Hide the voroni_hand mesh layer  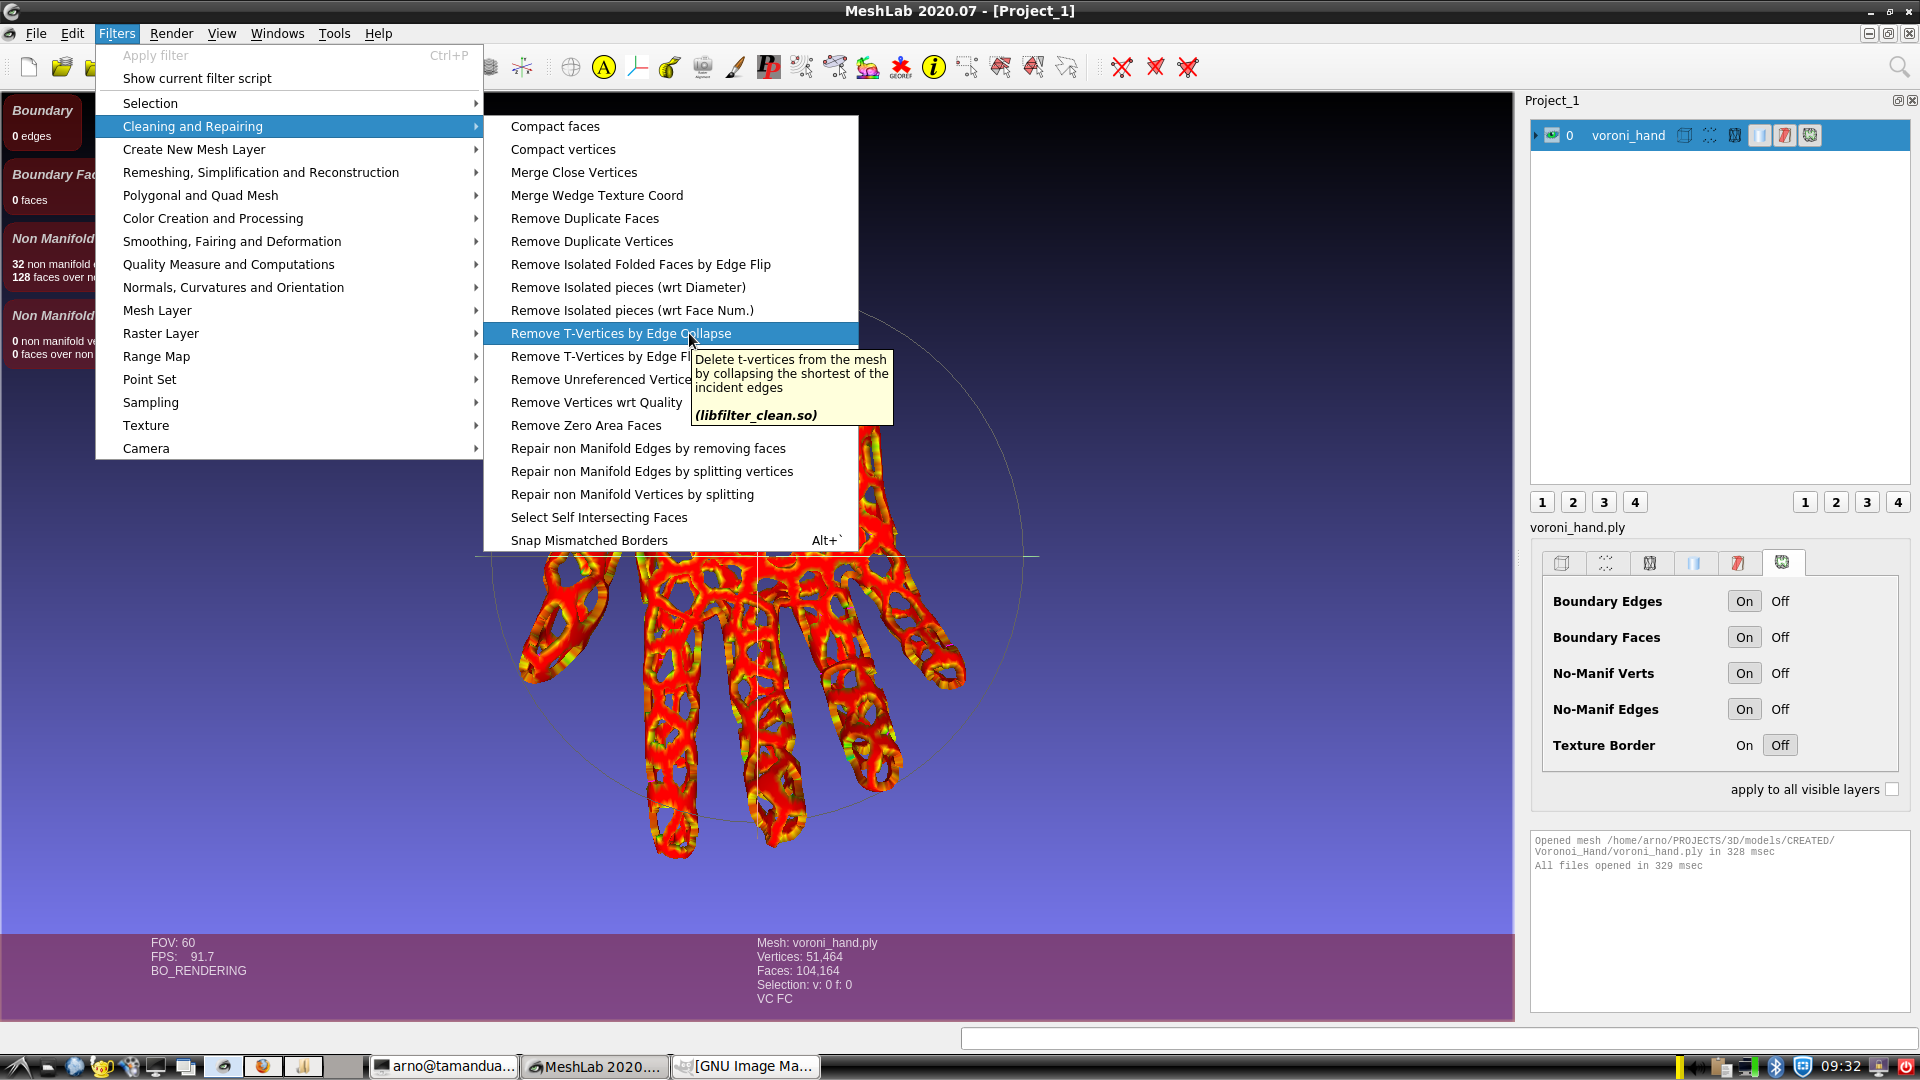(1552, 135)
